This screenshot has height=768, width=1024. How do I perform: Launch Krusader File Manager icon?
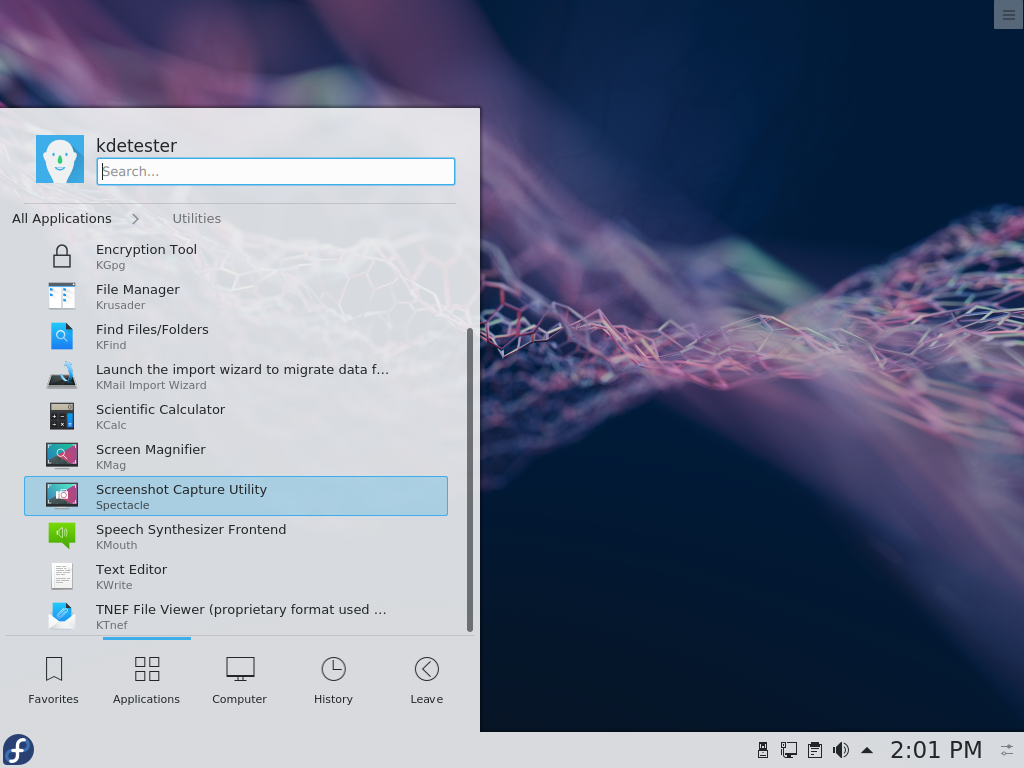62,296
